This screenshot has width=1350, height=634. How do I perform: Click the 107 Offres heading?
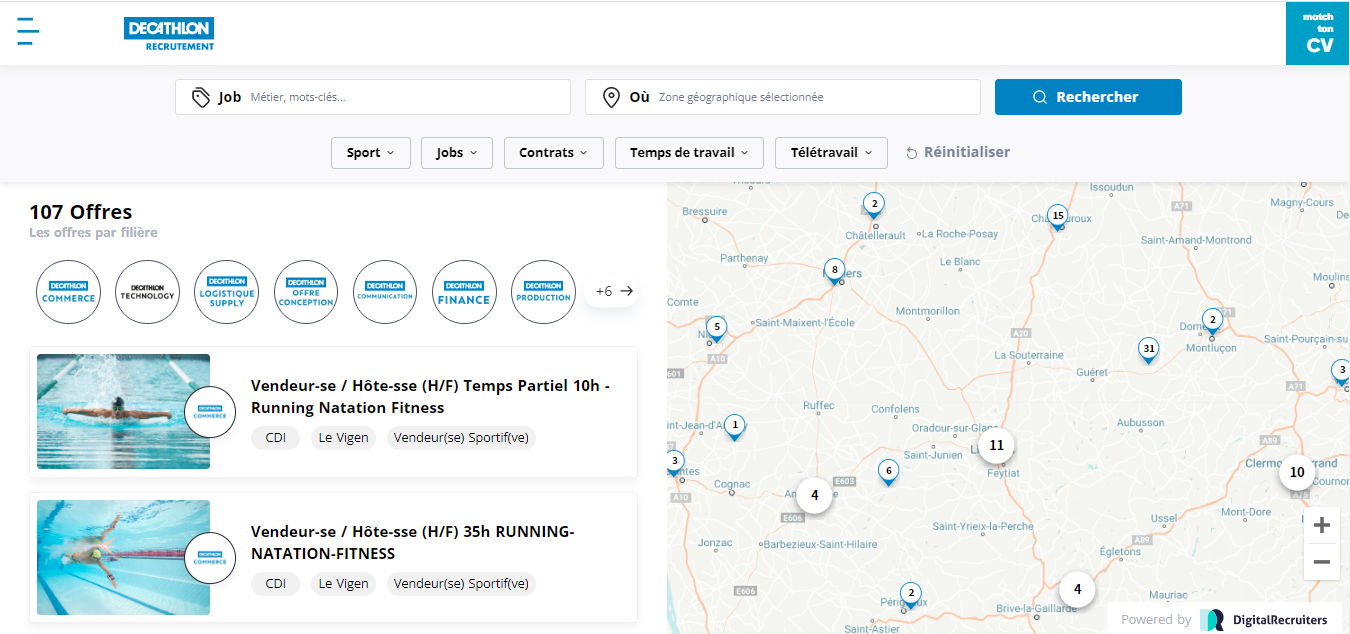point(81,212)
